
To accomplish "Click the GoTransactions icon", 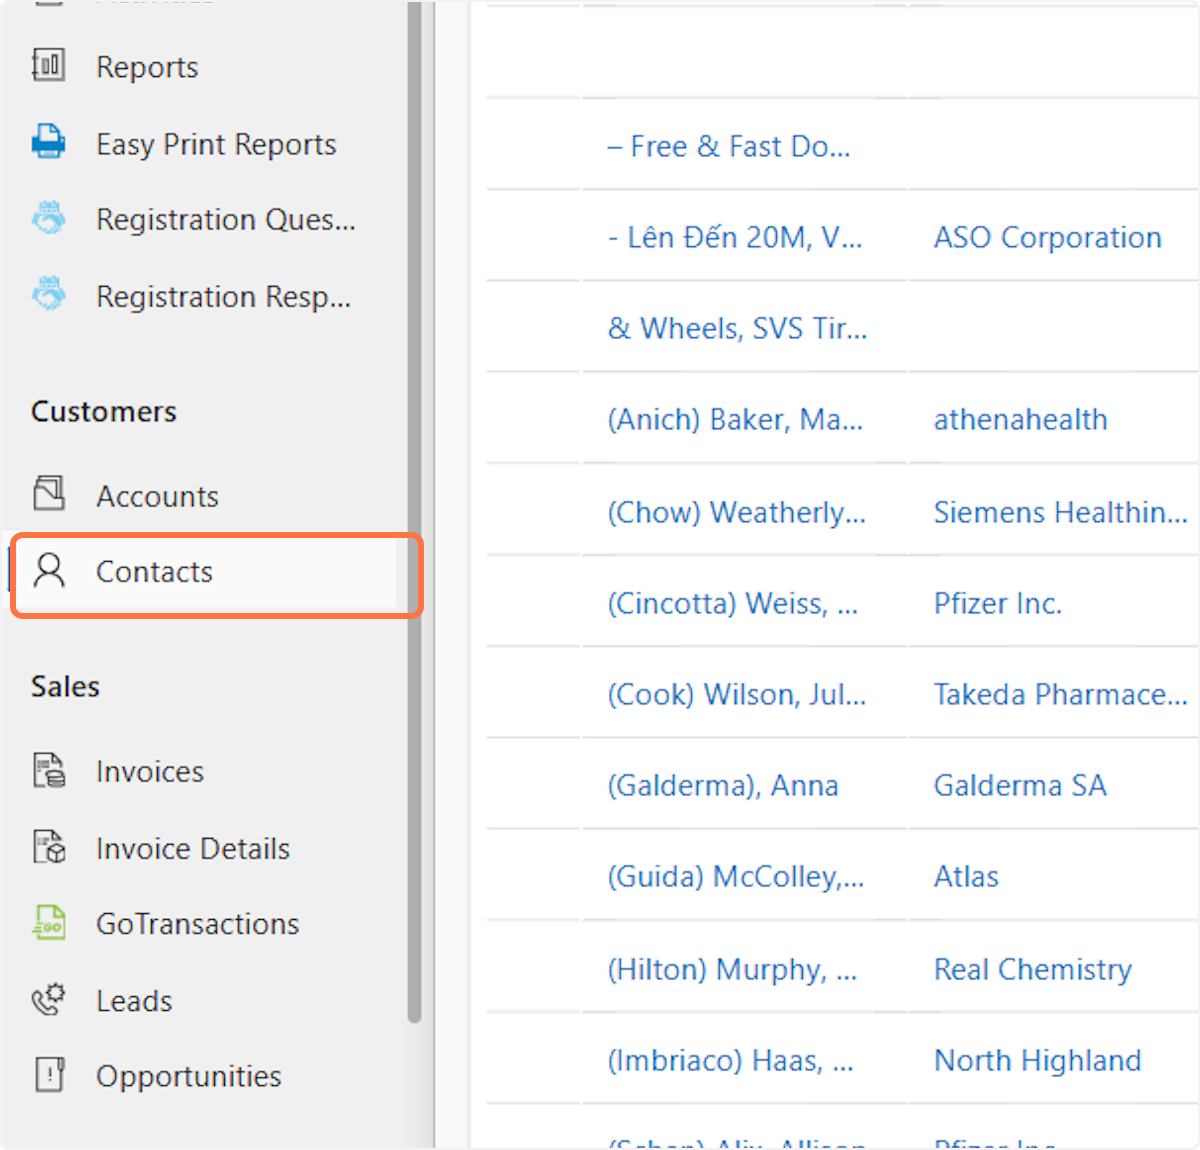I will (48, 922).
